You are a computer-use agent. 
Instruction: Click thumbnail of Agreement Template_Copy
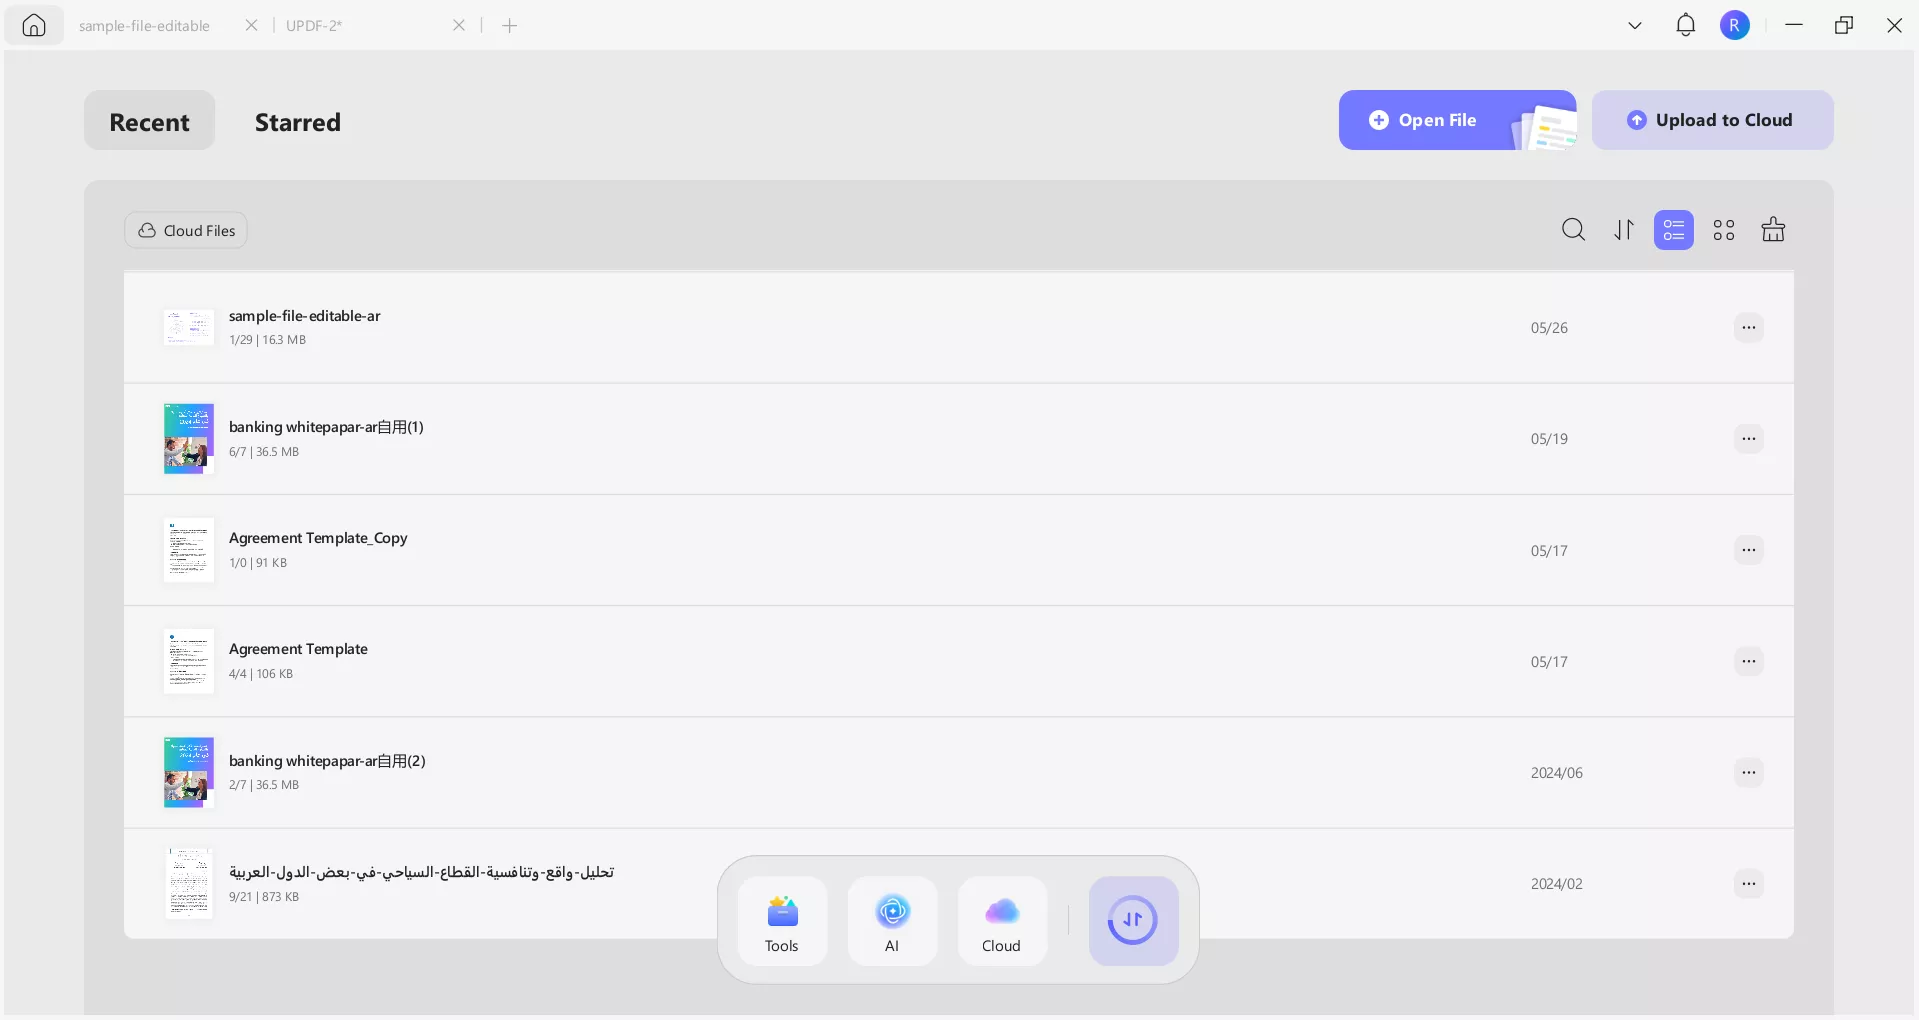point(188,550)
